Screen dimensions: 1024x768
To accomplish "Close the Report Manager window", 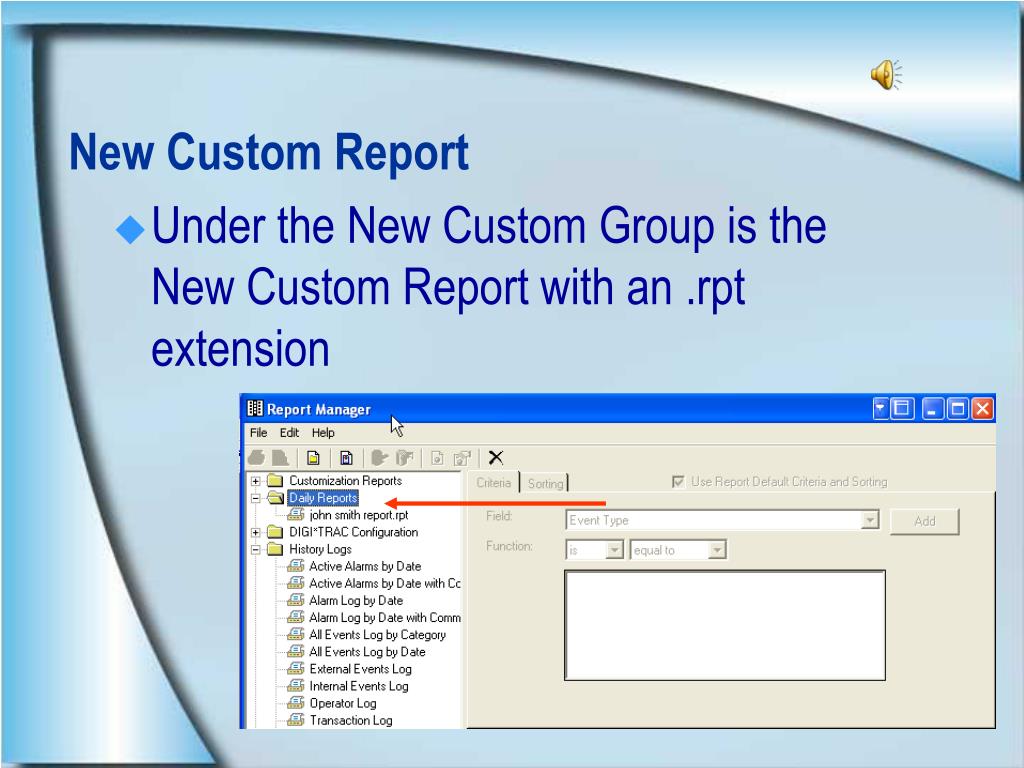I will (982, 409).
